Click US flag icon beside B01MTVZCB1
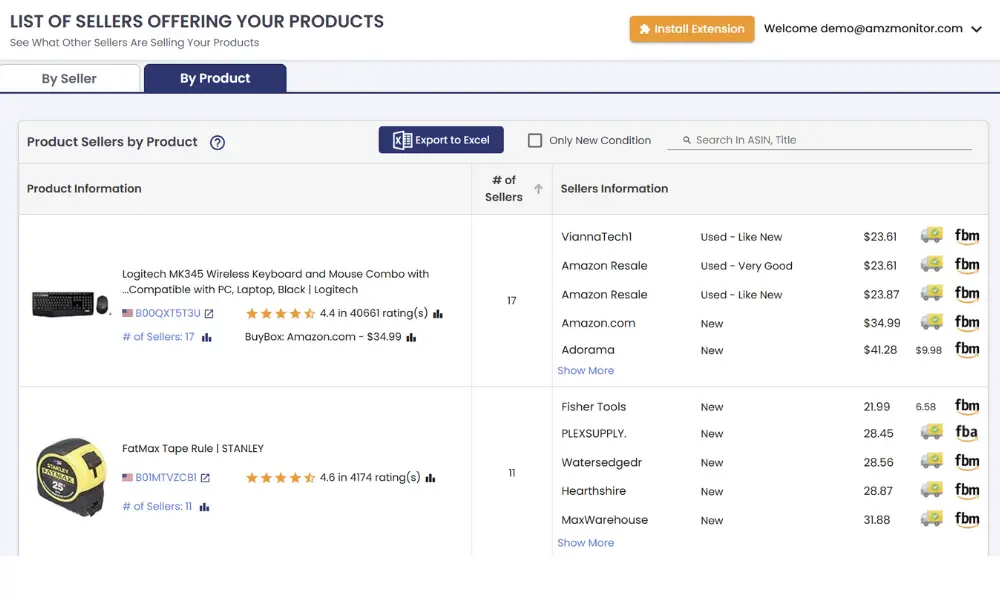The image size is (1000, 600). pyautogui.click(x=128, y=478)
